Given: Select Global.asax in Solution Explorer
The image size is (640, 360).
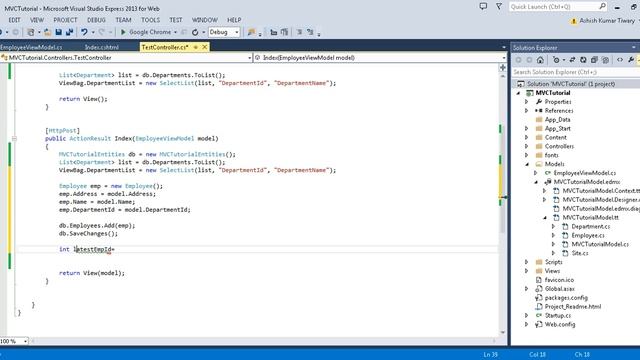Looking at the screenshot, I should pos(560,289).
